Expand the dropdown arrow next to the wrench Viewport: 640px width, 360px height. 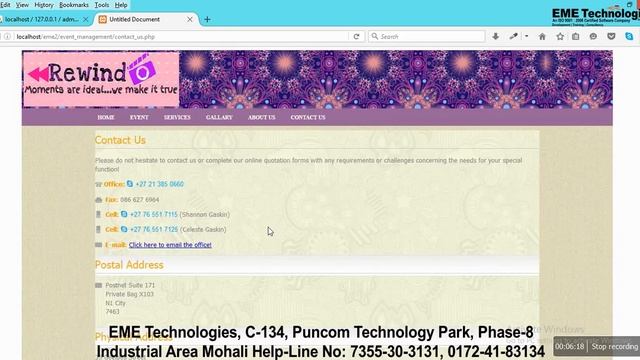click(527, 37)
